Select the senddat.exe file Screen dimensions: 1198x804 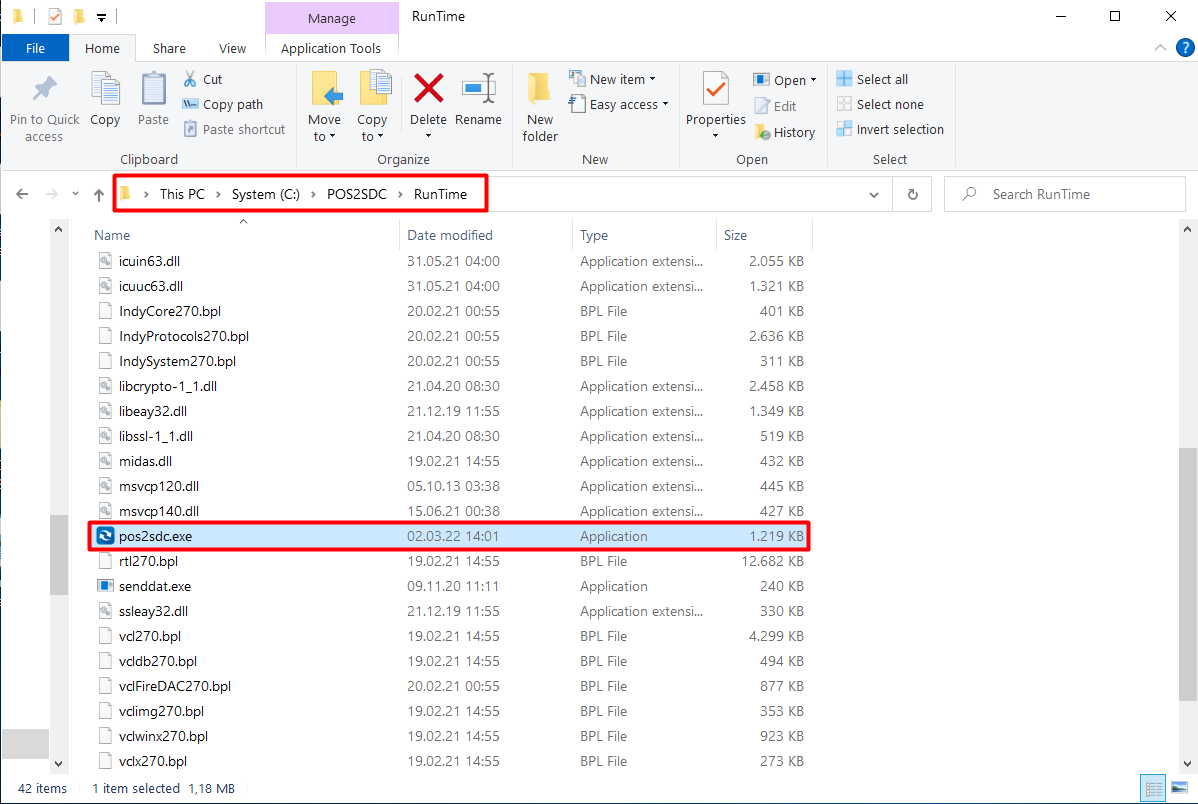pos(450,586)
